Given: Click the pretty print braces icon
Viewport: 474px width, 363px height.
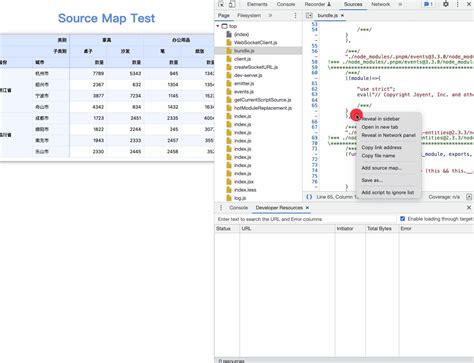Looking at the screenshot, I should (x=309, y=197).
